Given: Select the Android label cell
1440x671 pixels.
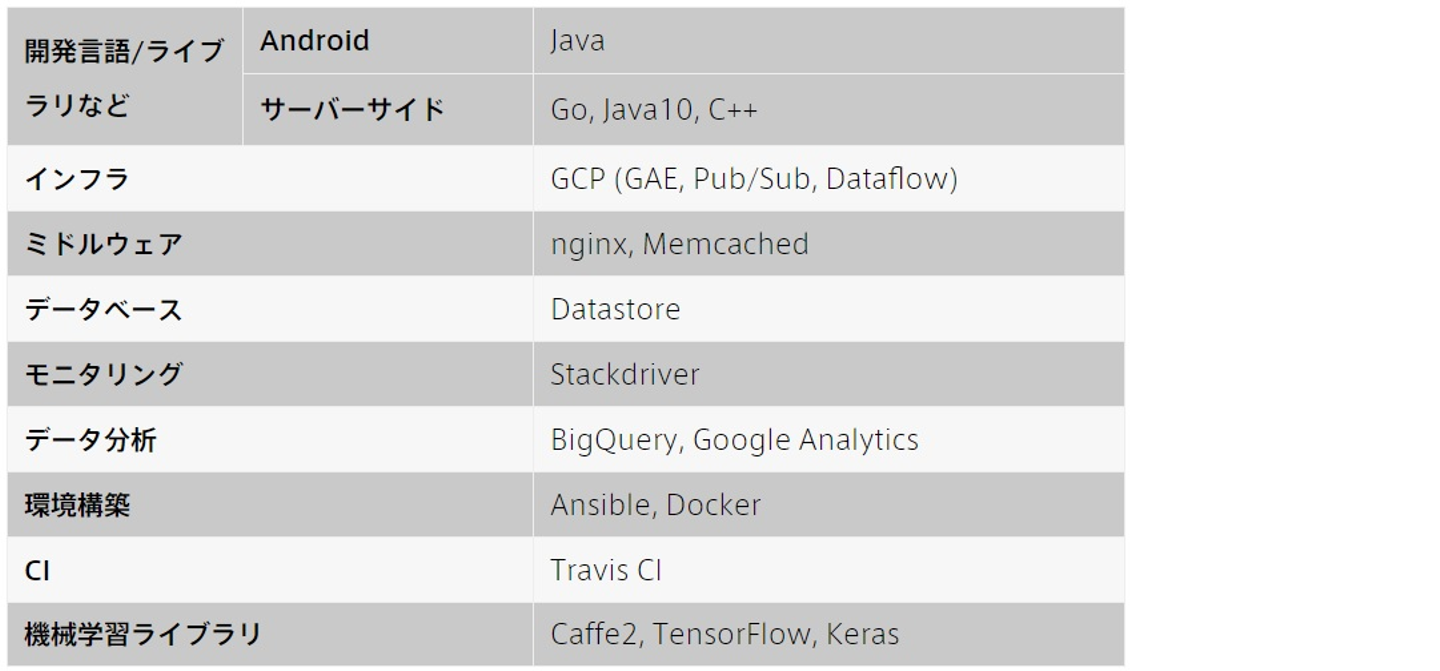Looking at the screenshot, I should [315, 41].
